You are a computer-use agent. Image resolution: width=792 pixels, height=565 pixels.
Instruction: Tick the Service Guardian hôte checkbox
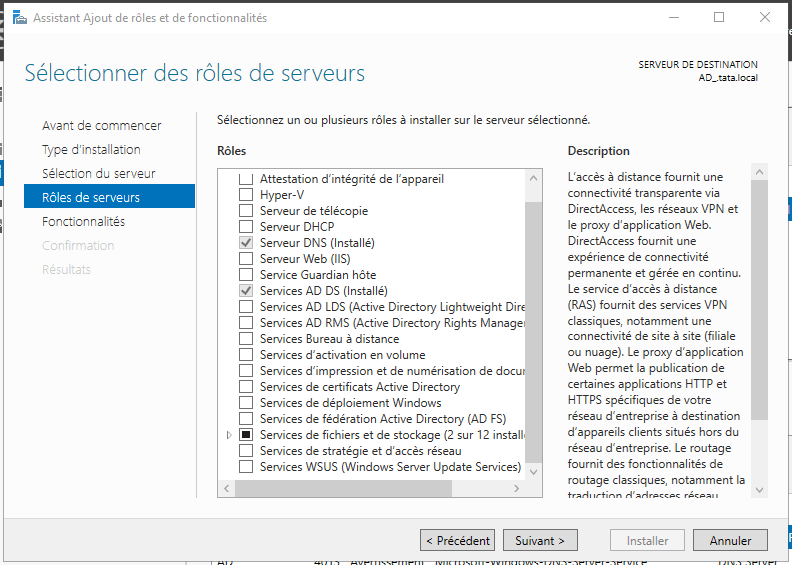pyautogui.click(x=246, y=275)
